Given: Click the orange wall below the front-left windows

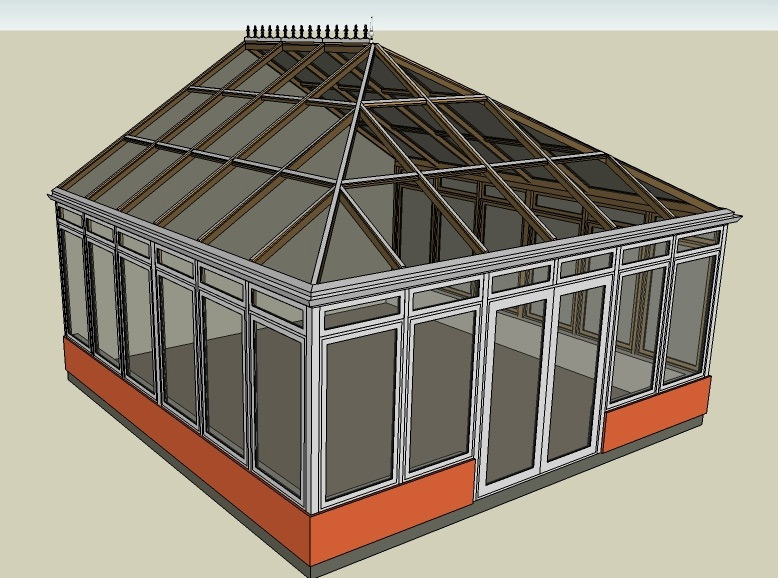Looking at the screenshot, I should (390, 514).
